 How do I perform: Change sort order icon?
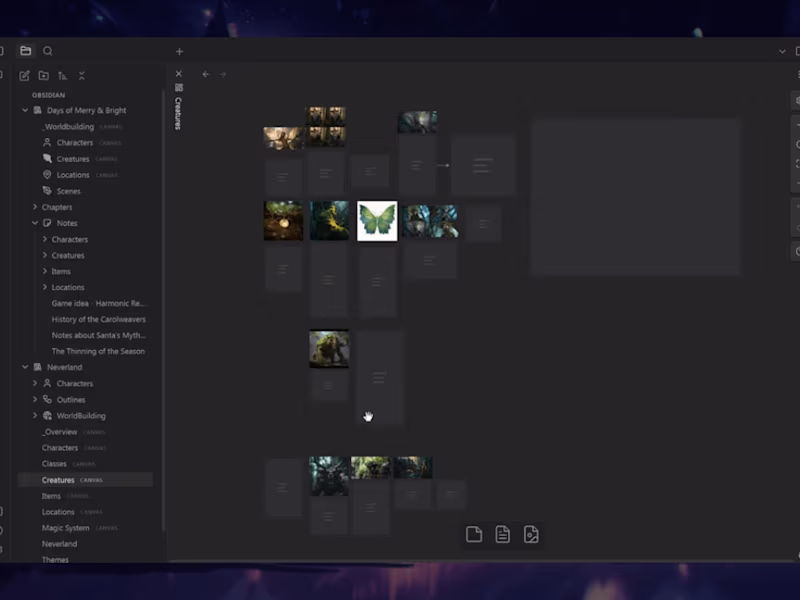(x=62, y=76)
